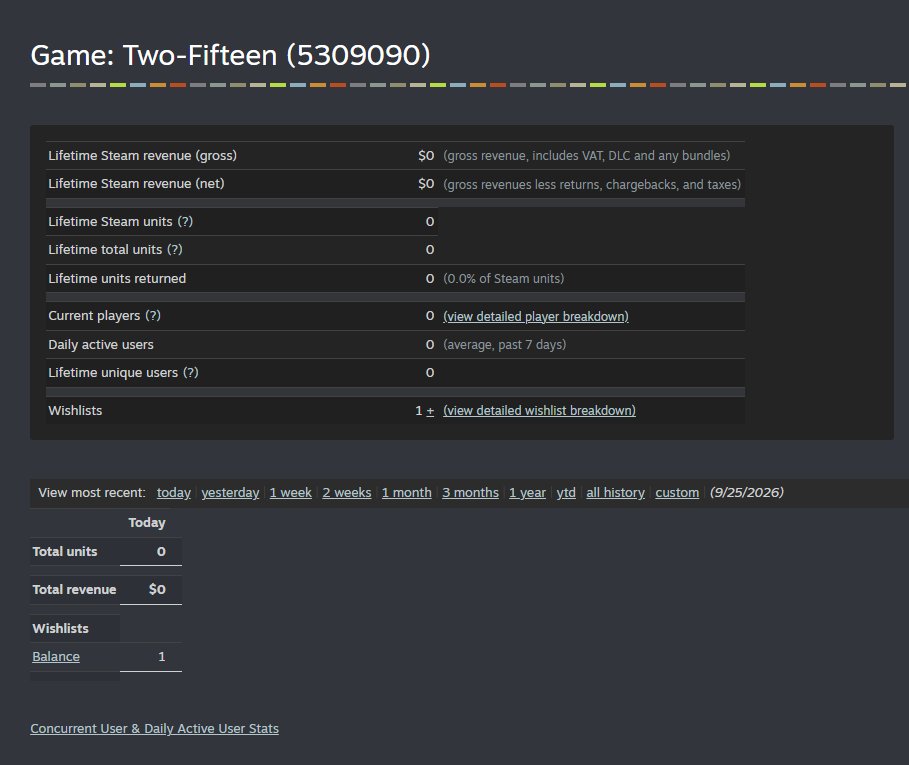Show the '2 weeks' time range
Screen dimensions: 909x765
point(347,493)
